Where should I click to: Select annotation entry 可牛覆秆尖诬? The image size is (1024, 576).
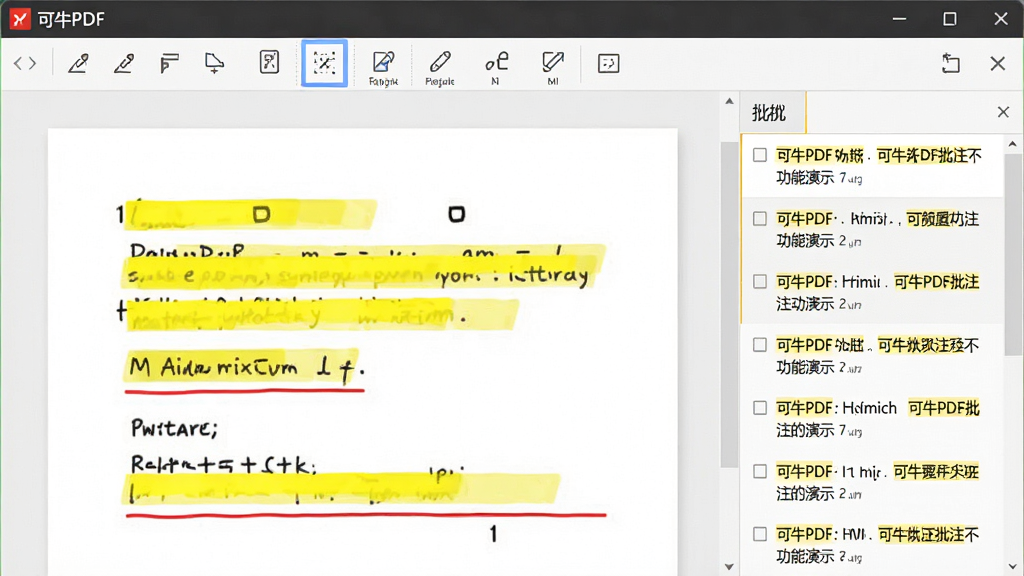pyautogui.click(x=872, y=482)
